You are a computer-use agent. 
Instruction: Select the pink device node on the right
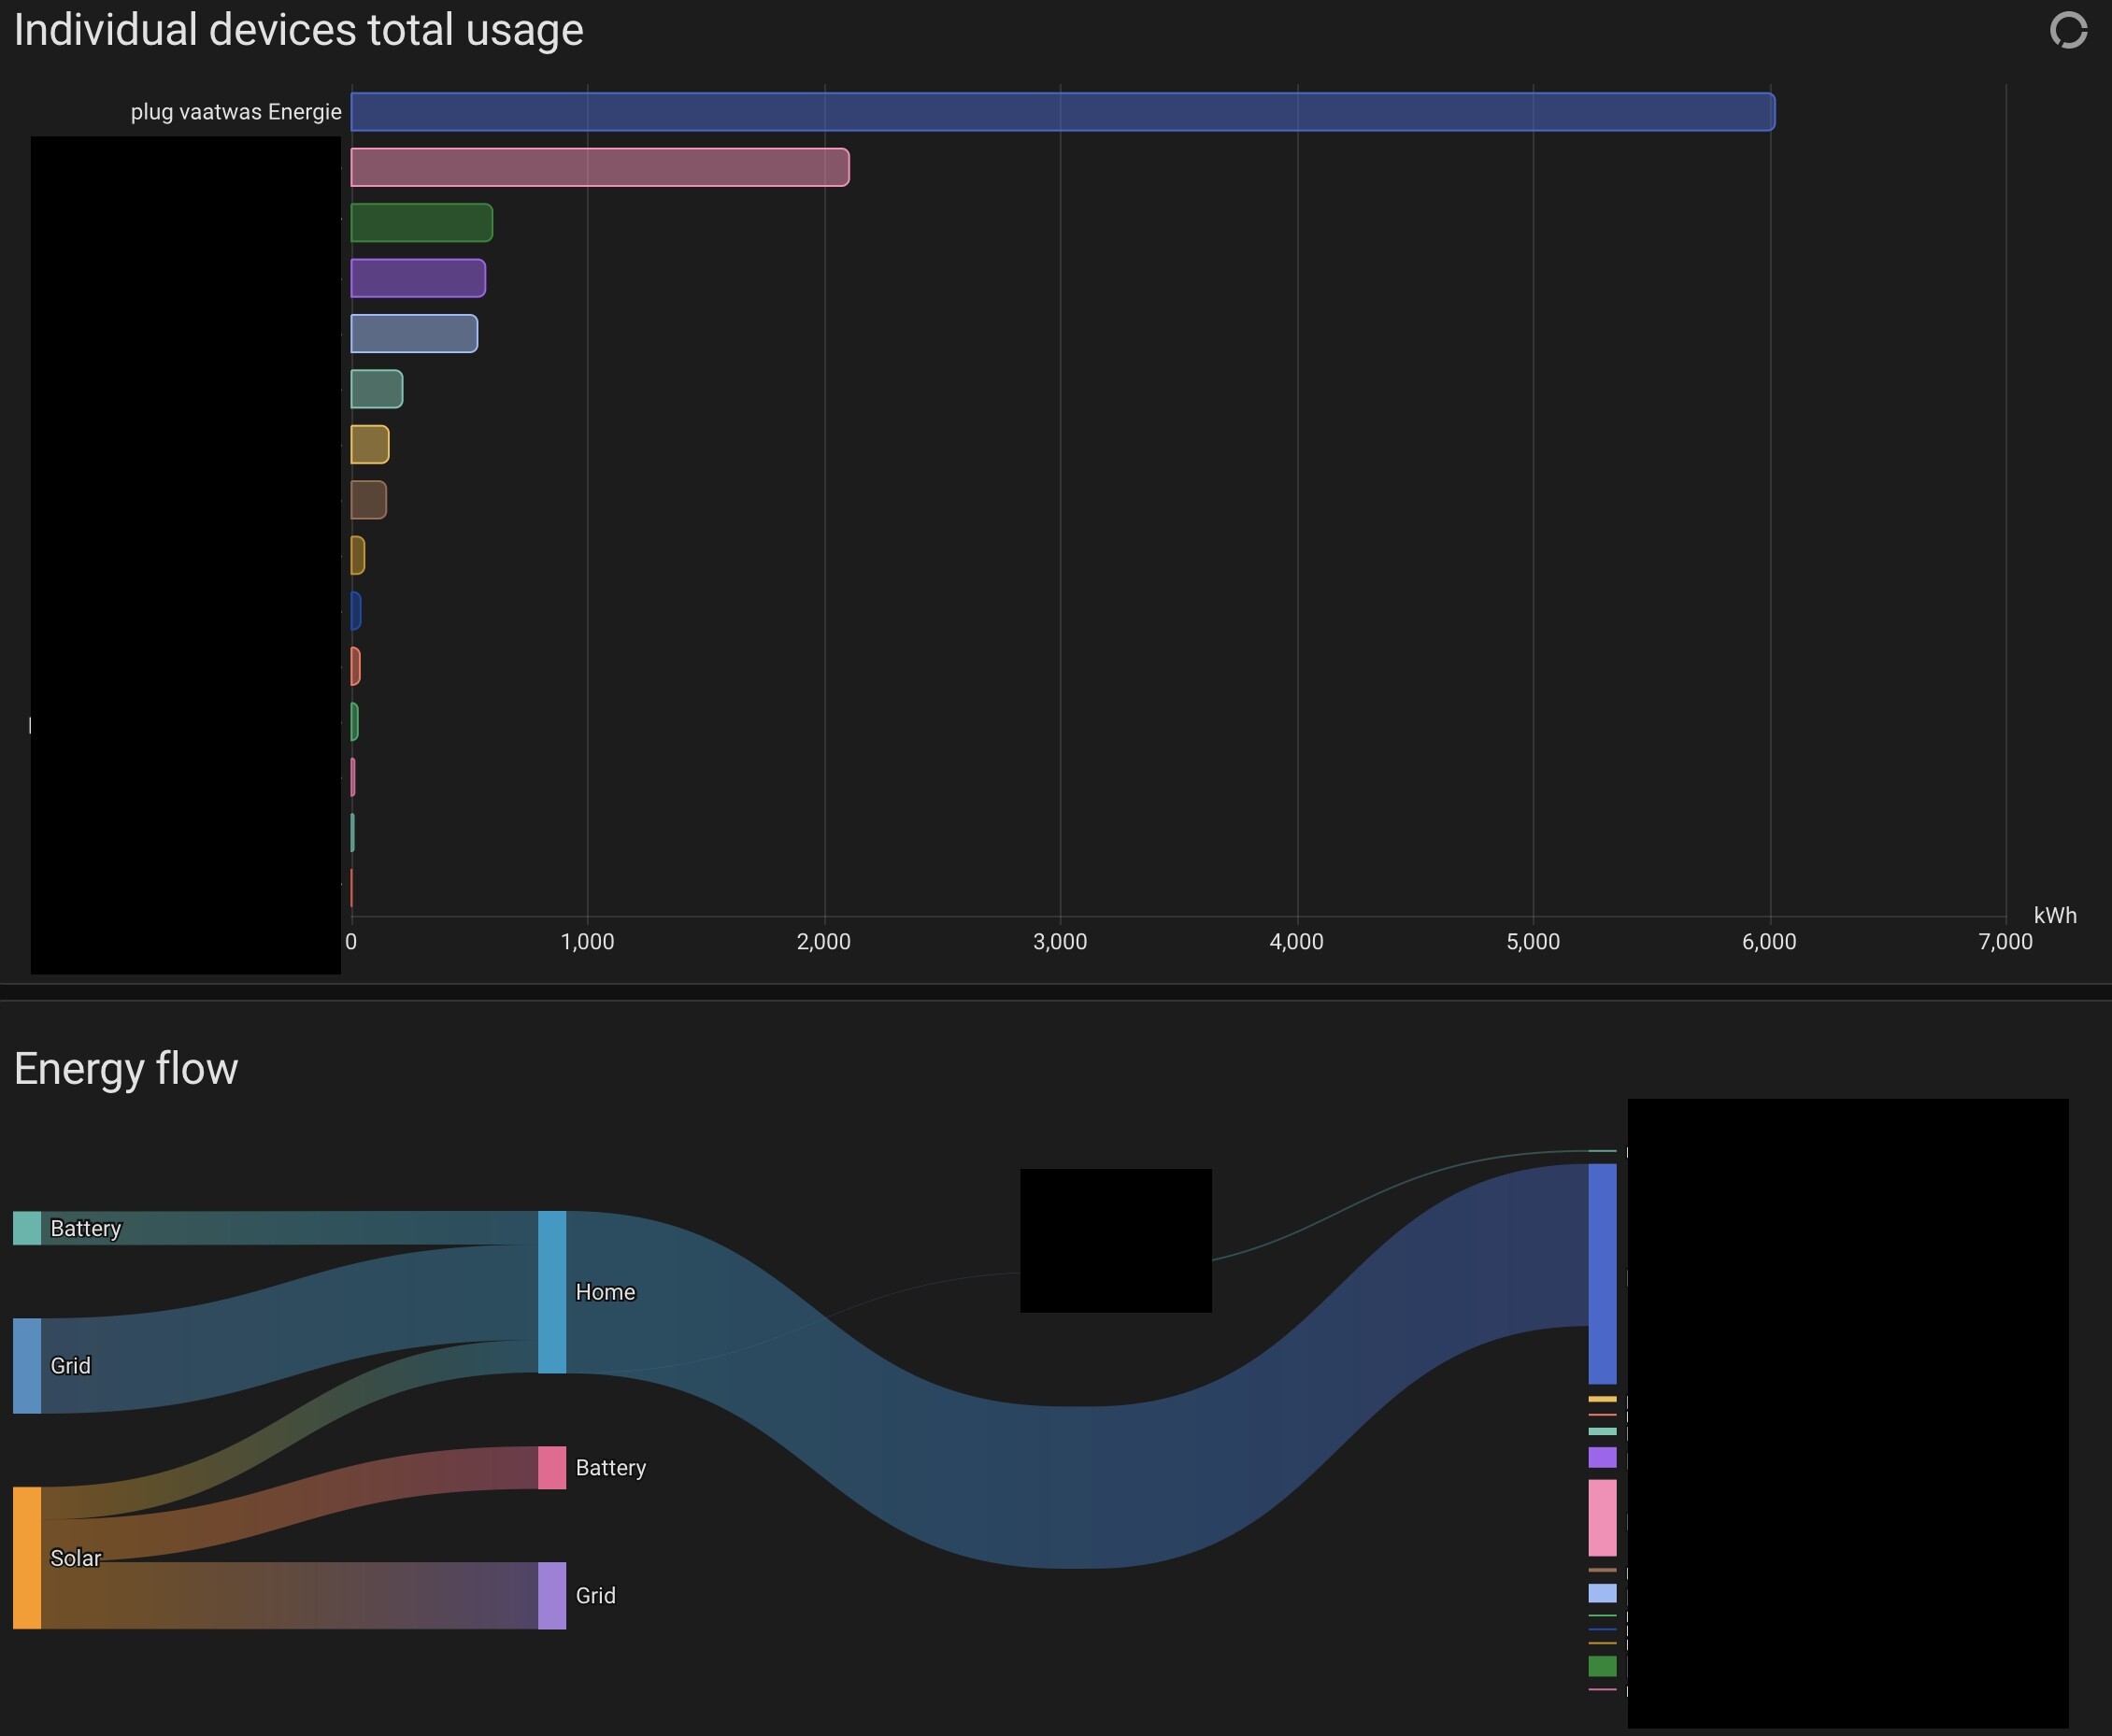(1602, 1517)
